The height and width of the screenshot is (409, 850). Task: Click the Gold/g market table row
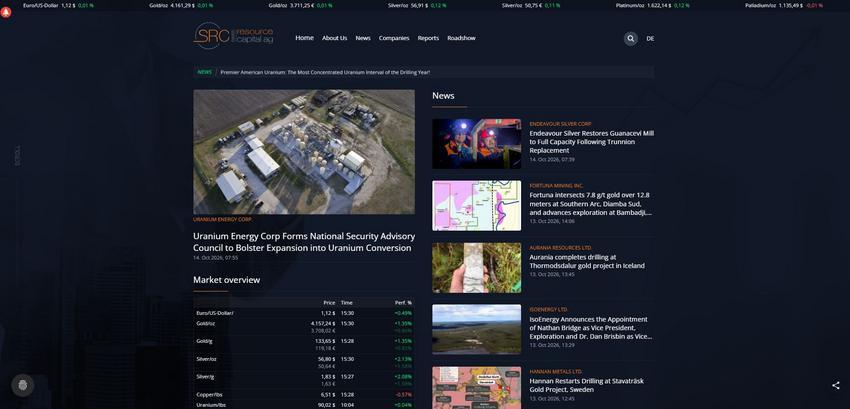(x=304, y=344)
